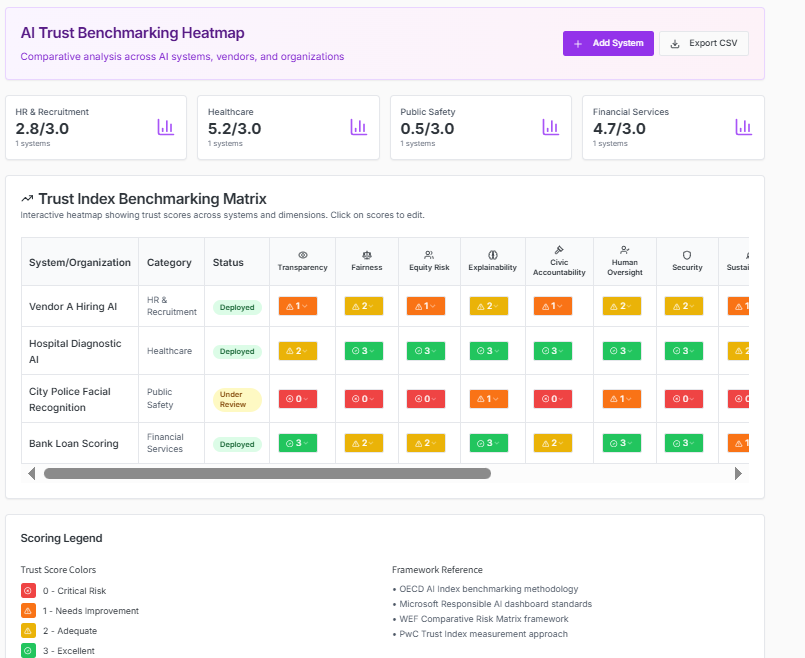Click the Security shield icon column header

tap(686, 254)
